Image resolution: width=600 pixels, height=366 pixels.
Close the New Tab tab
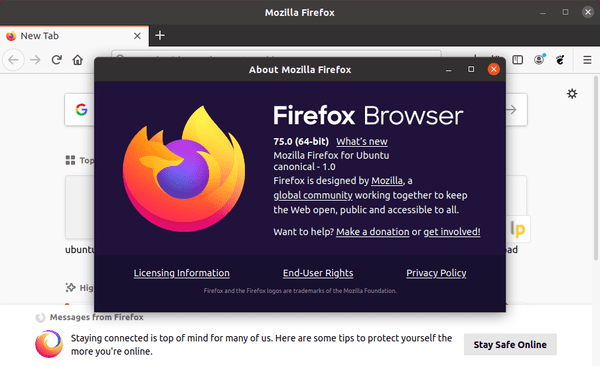pyautogui.click(x=137, y=36)
